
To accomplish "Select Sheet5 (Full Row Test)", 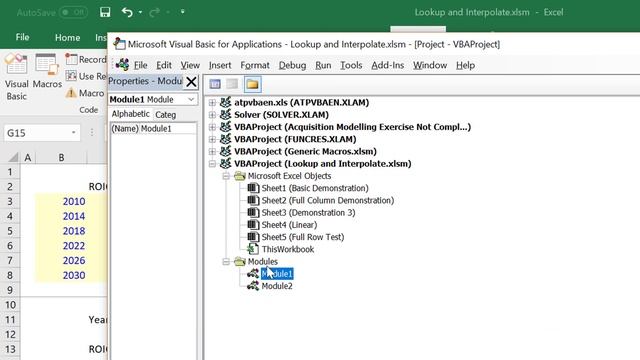I will pyautogui.click(x=302, y=237).
